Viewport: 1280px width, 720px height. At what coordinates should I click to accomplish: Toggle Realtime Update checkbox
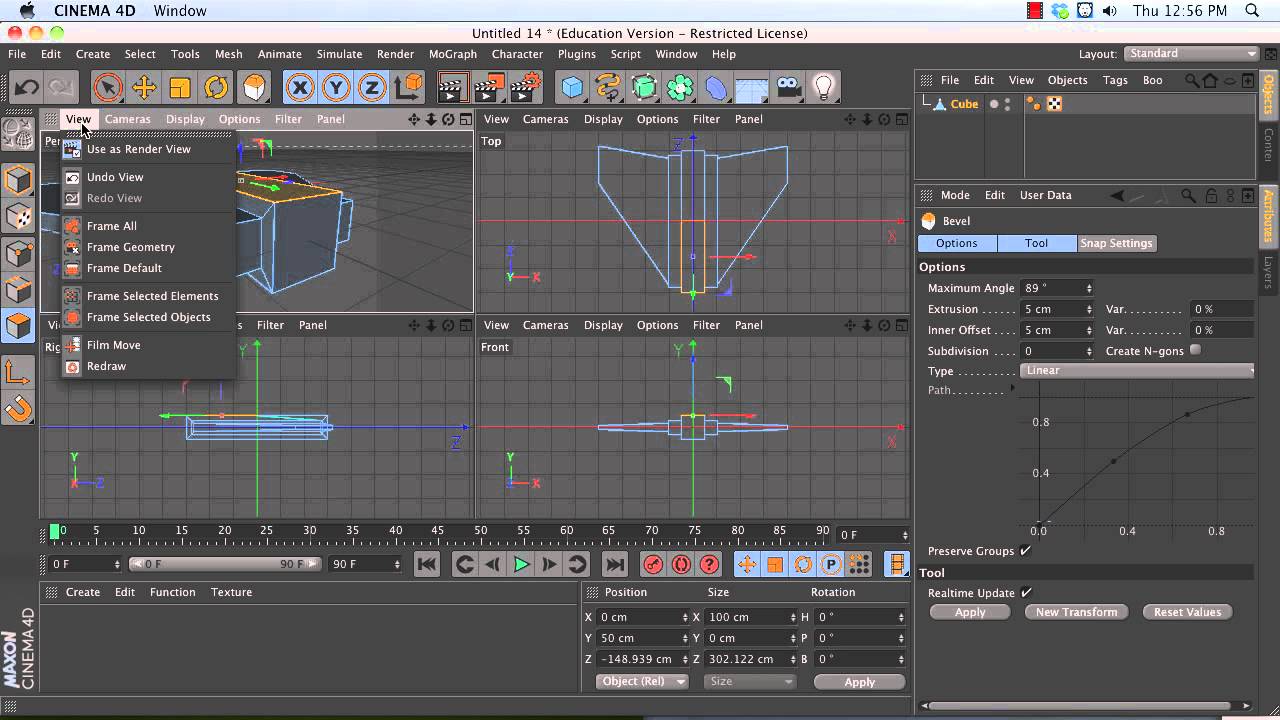tap(1026, 593)
